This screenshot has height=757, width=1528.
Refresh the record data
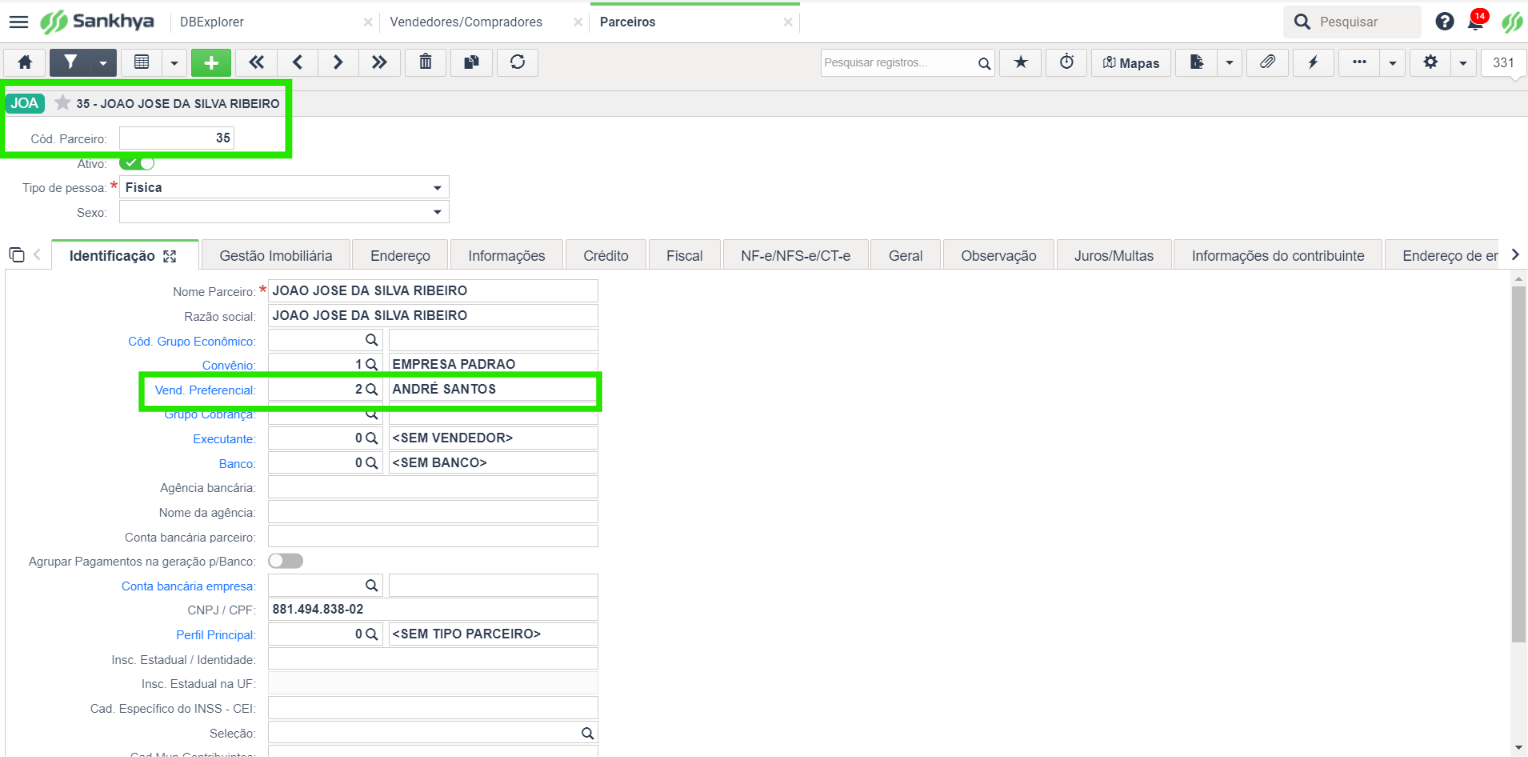517,62
